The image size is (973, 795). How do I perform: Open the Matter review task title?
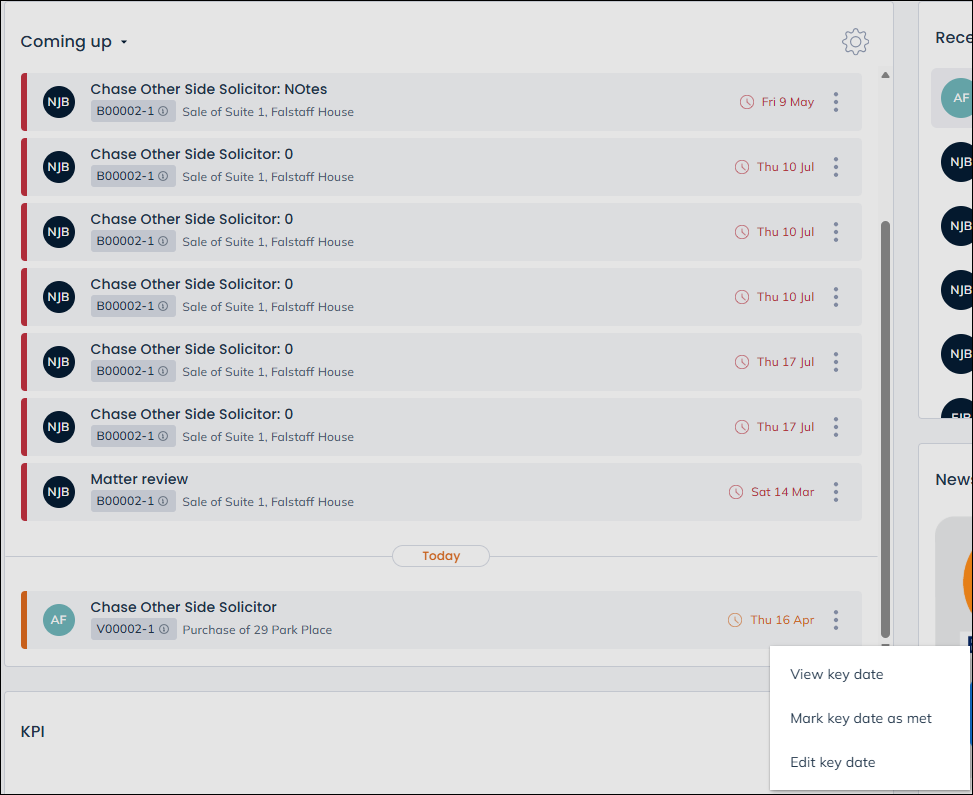coord(139,479)
